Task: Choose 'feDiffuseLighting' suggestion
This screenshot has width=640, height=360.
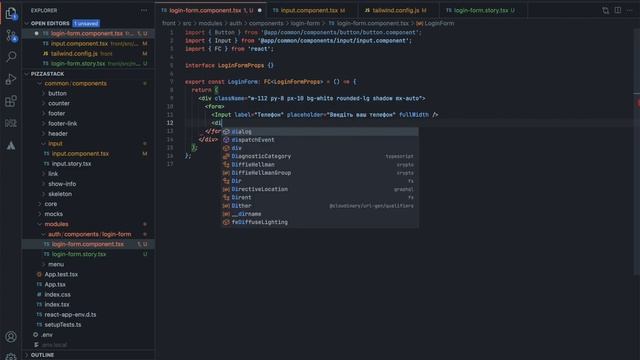Action: 320,222
